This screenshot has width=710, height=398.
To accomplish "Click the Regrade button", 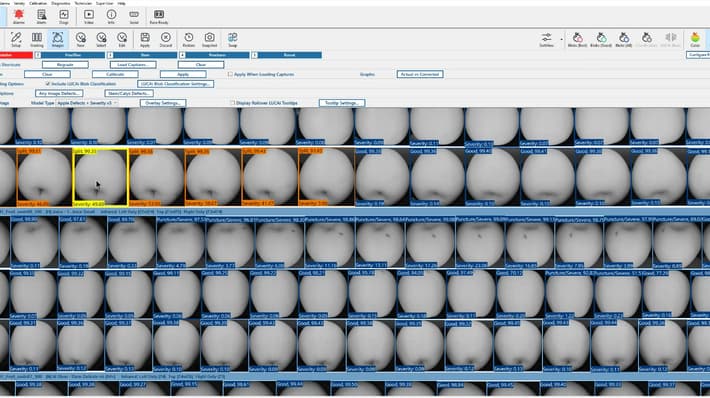I will click(65, 65).
